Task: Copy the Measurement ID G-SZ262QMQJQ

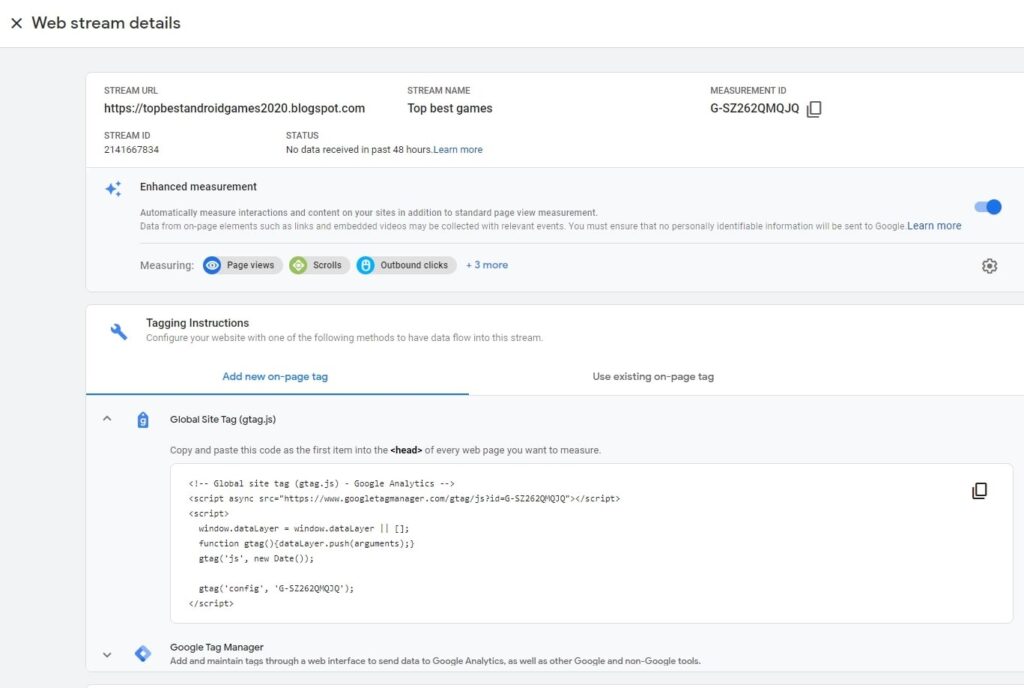Action: [x=814, y=109]
